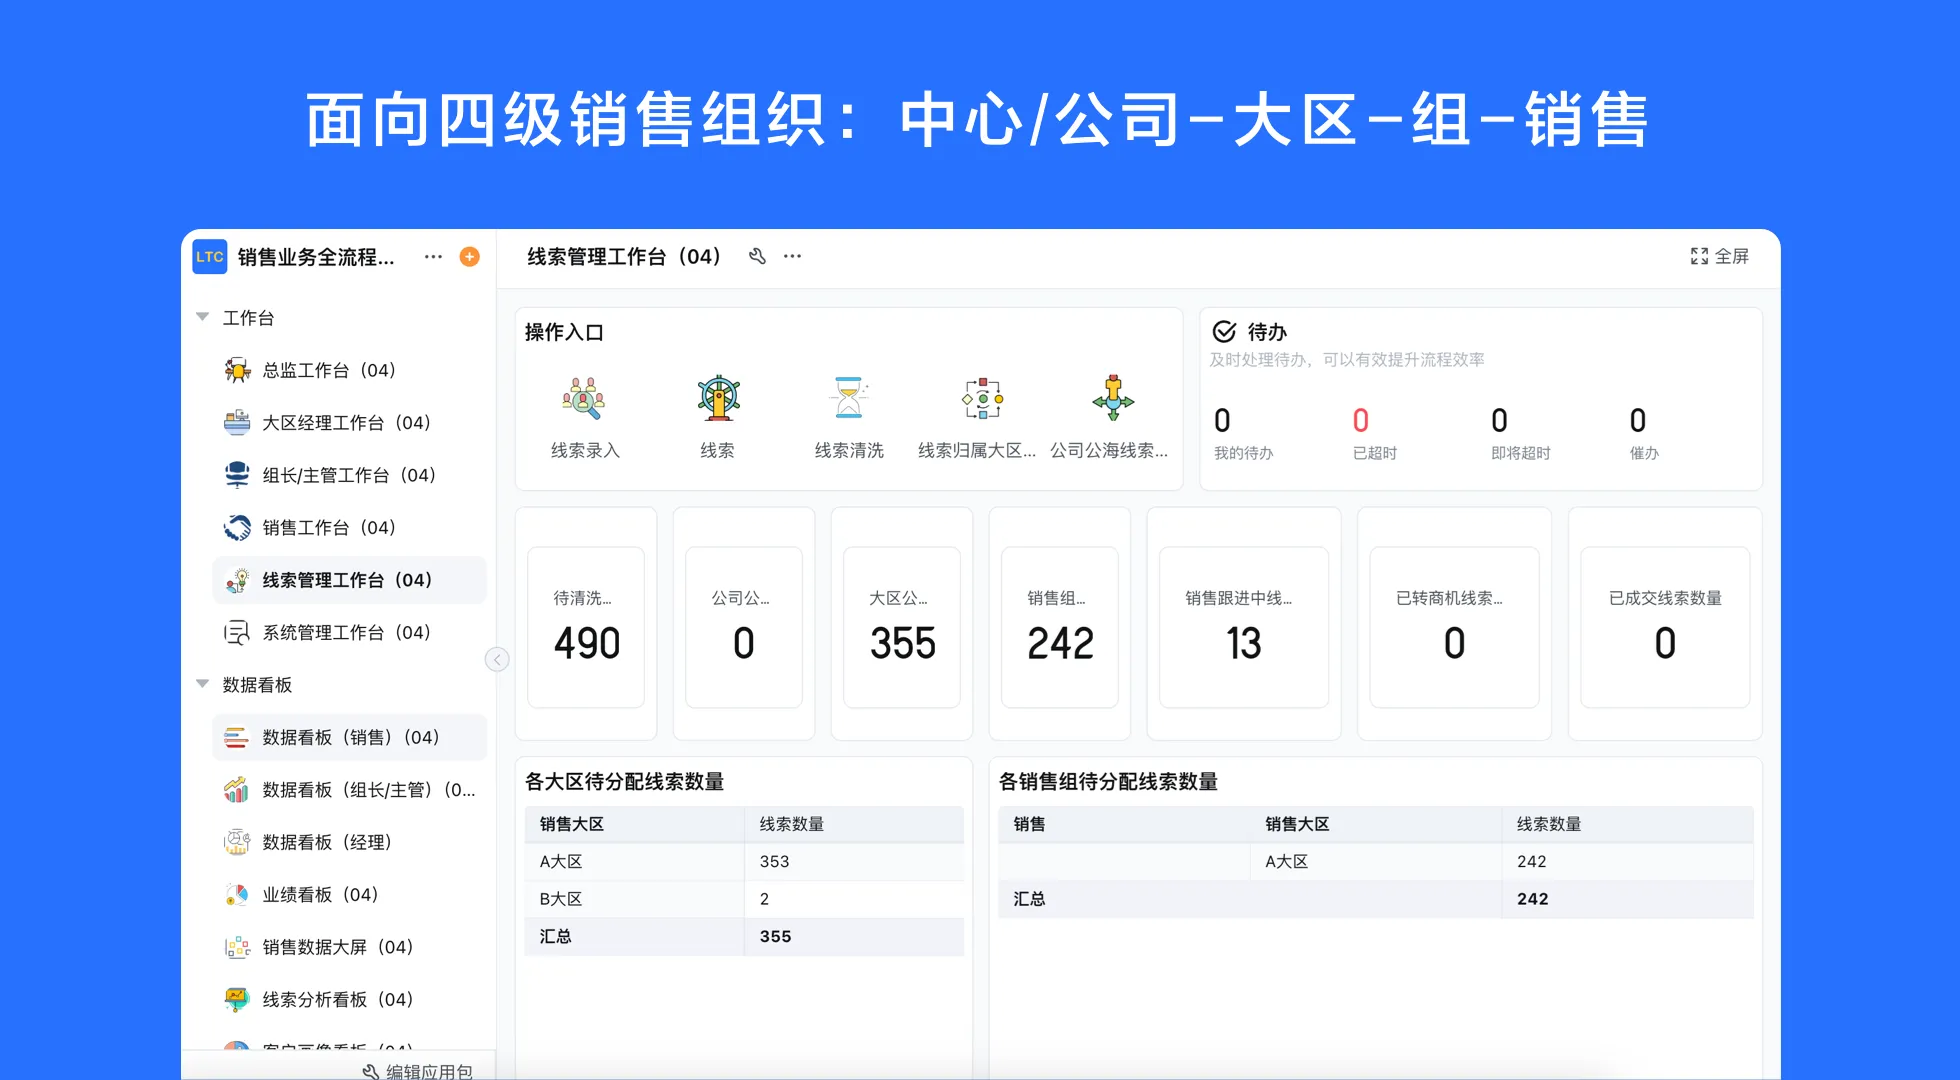Click the sidebar collapse chevron
Screen dimensions: 1960x1080
[497, 658]
